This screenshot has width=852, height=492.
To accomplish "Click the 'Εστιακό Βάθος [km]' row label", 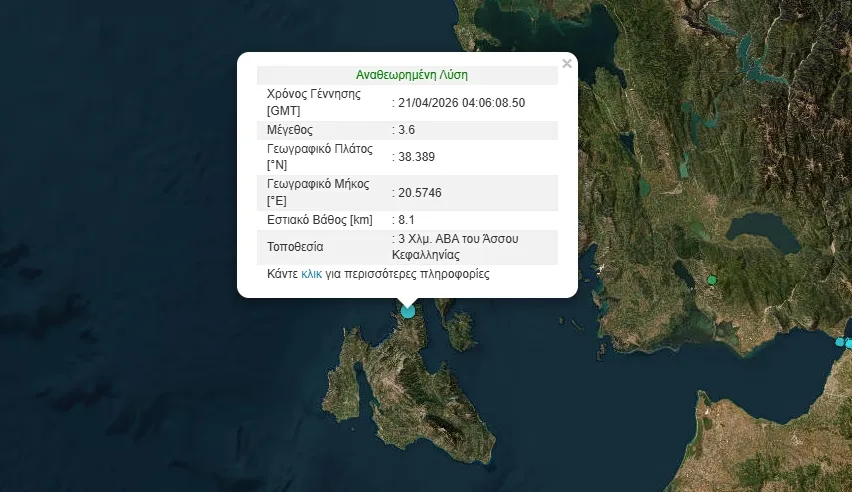I will pyautogui.click(x=318, y=220).
